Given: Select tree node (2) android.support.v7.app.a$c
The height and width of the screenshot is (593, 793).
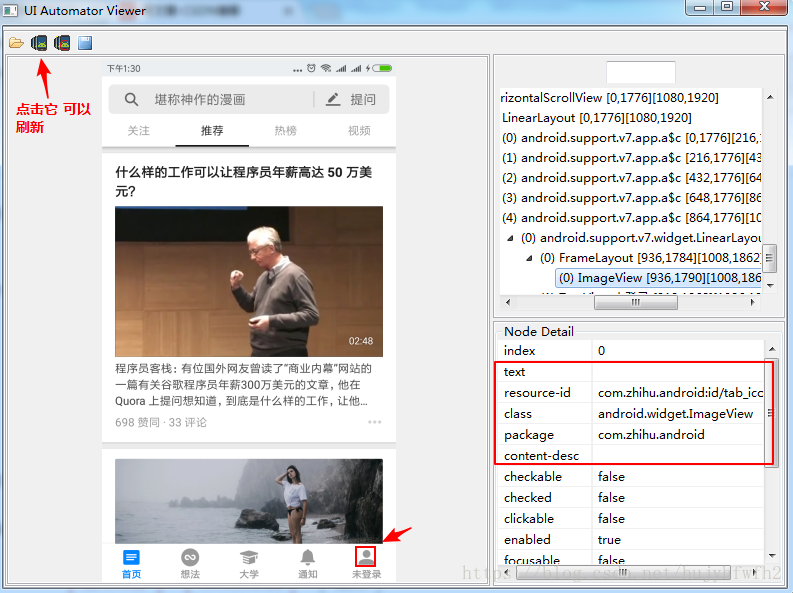Looking at the screenshot, I should click(631, 178).
